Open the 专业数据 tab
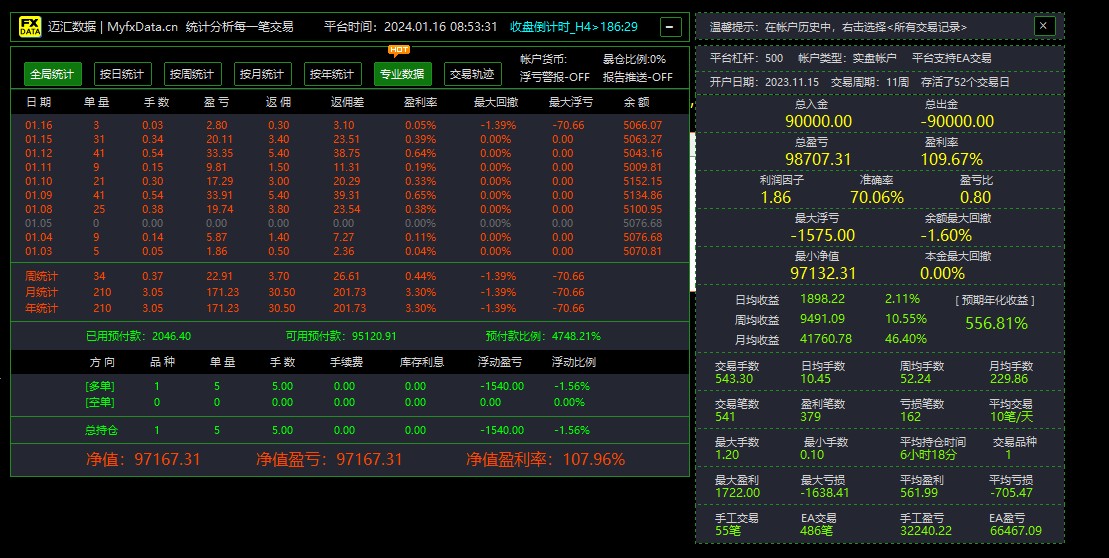The image size is (1109, 558). pos(402,74)
